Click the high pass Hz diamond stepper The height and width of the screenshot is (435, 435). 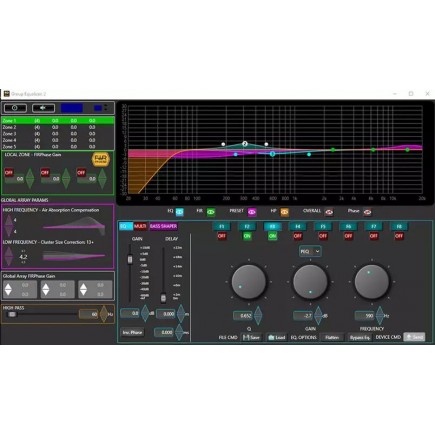(104, 314)
